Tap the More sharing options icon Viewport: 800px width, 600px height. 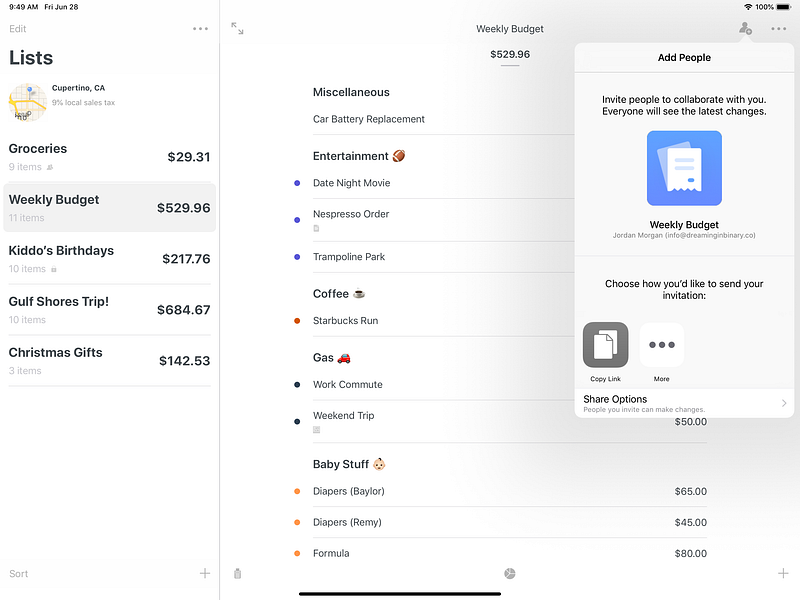662,345
